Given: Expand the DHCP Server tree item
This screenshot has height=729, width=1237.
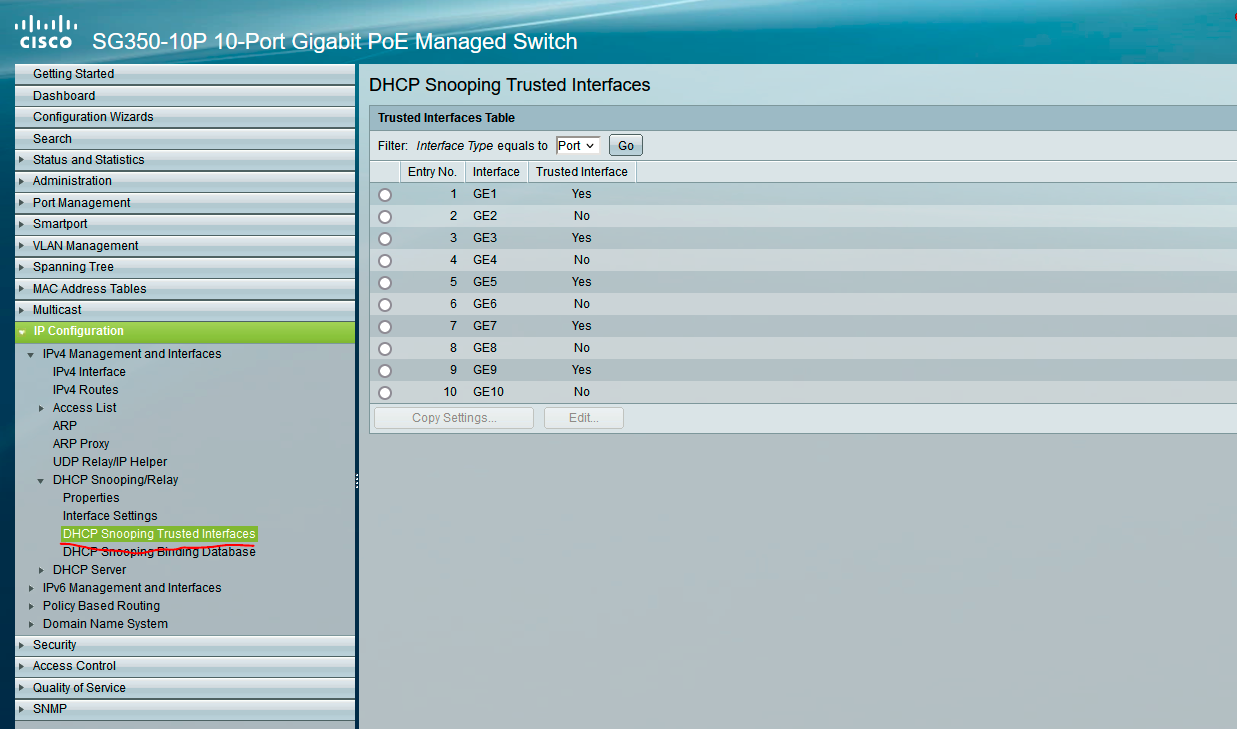Looking at the screenshot, I should 40,569.
